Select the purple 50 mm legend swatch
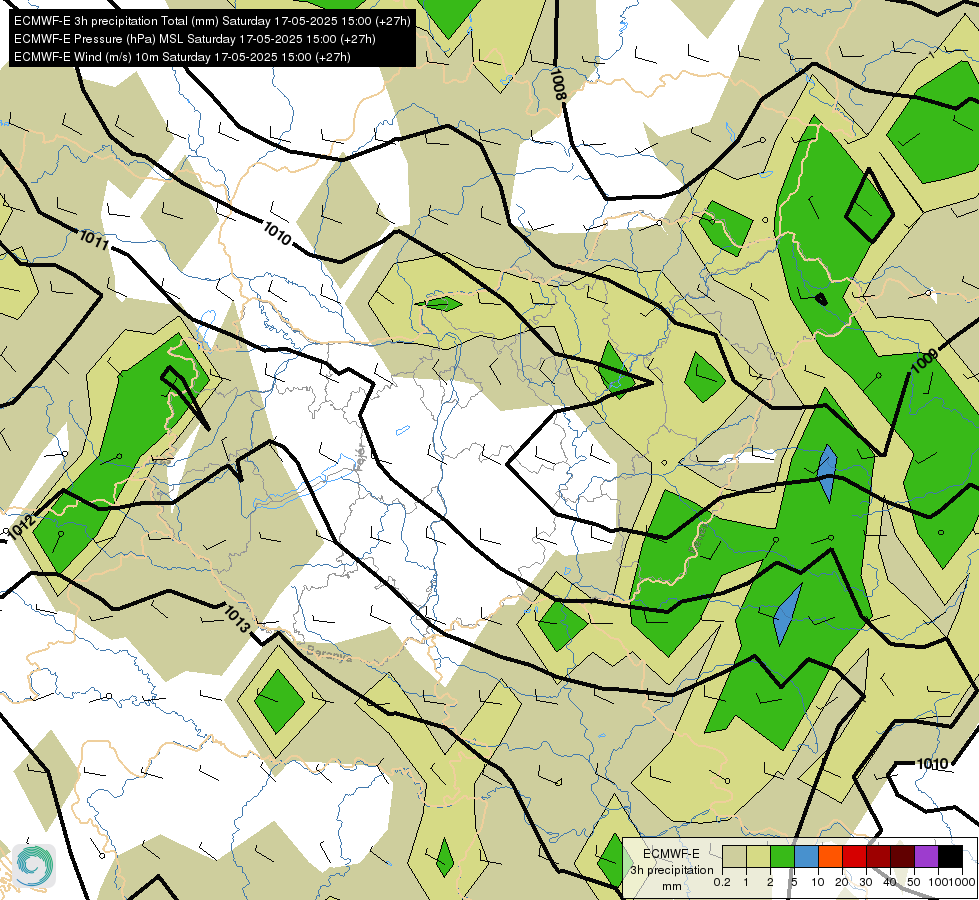Screen dimensions: 979x900 click(927, 857)
